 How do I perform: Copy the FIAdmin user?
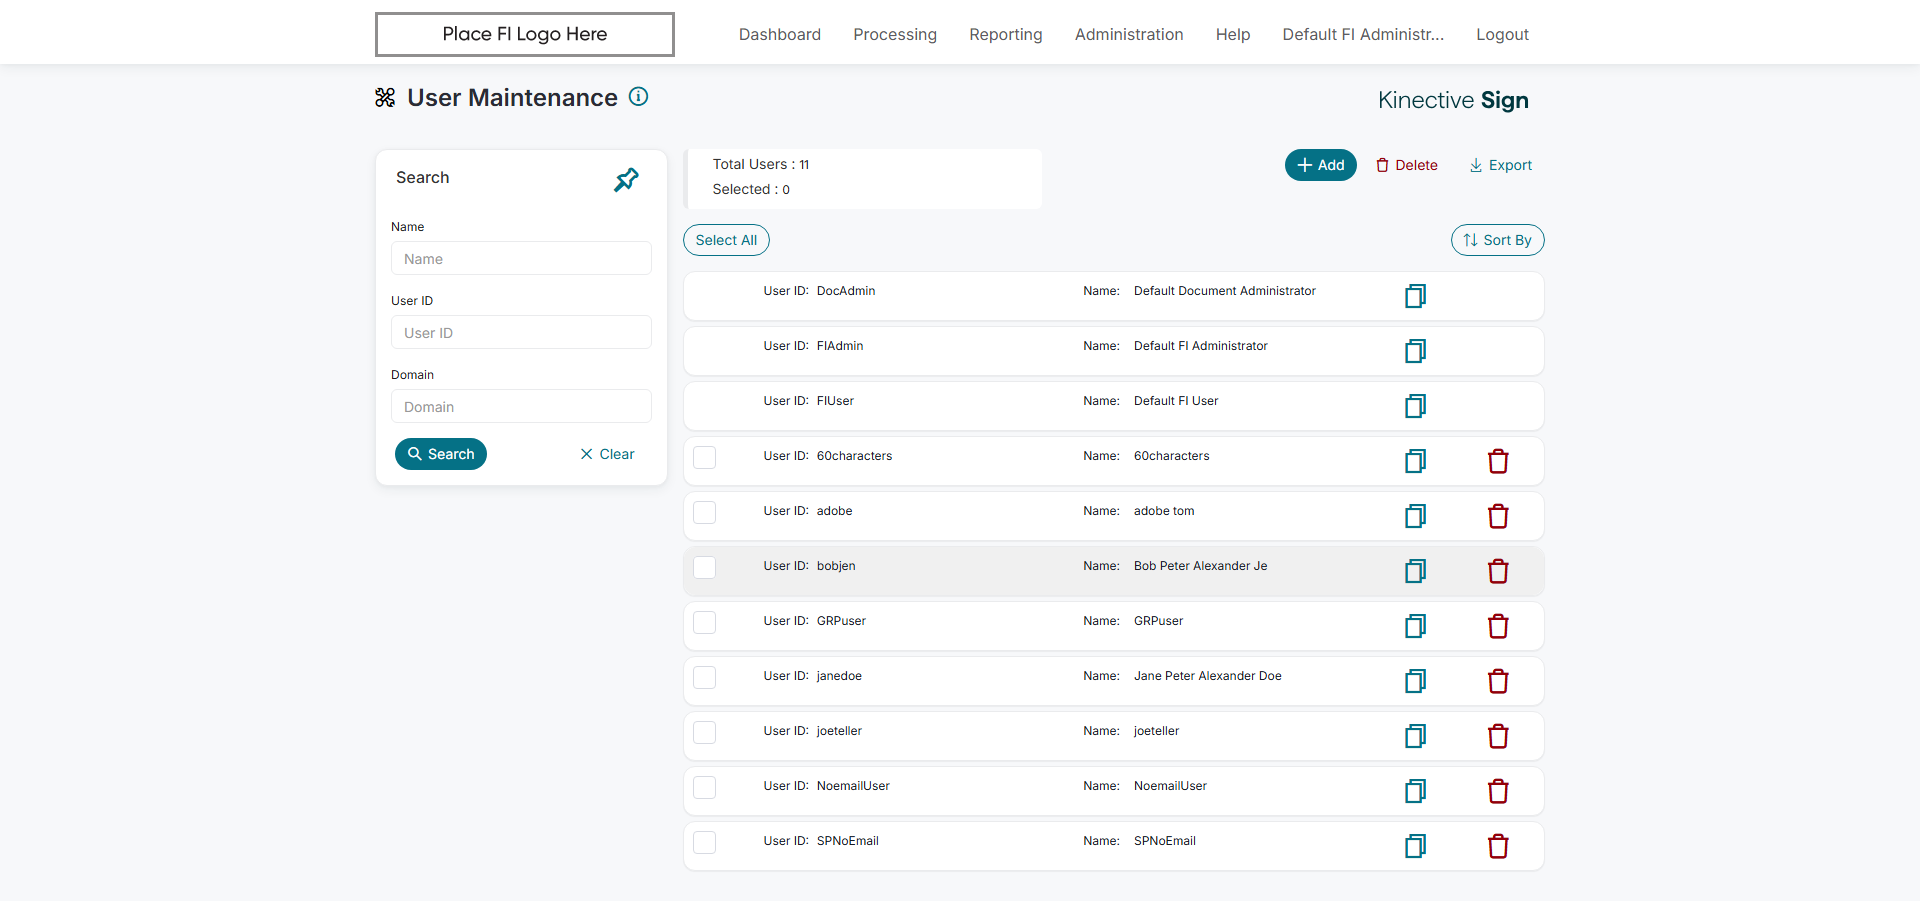point(1415,351)
